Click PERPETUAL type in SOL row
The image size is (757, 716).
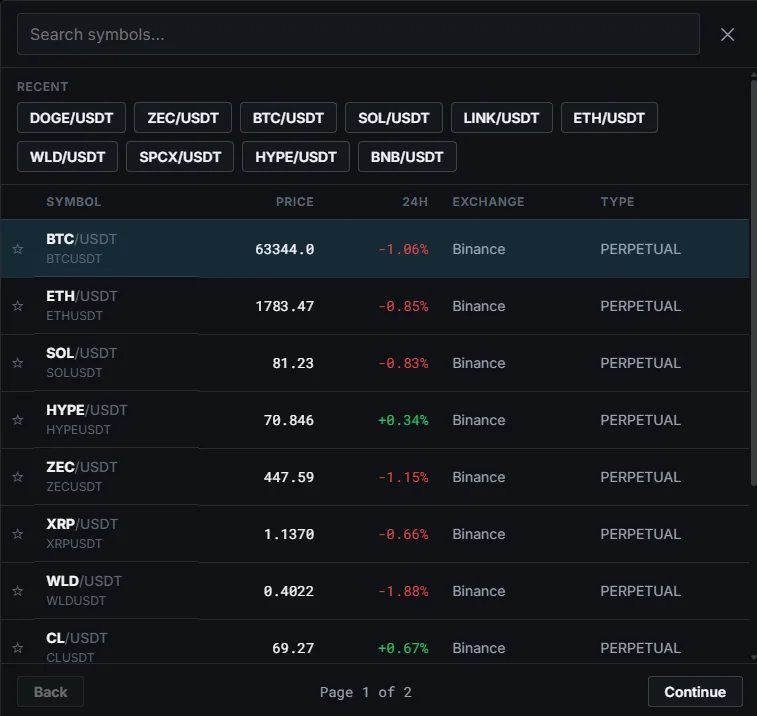pyautogui.click(x=641, y=363)
